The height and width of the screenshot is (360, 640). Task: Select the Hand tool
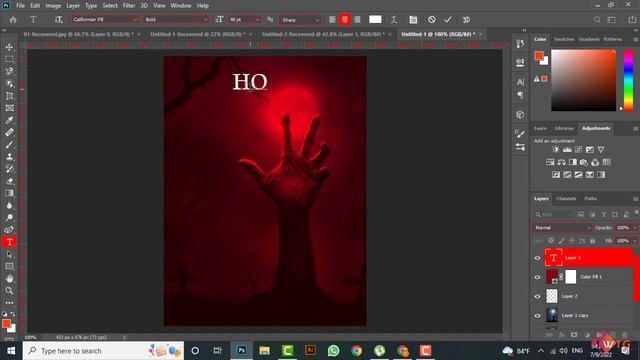click(9, 278)
